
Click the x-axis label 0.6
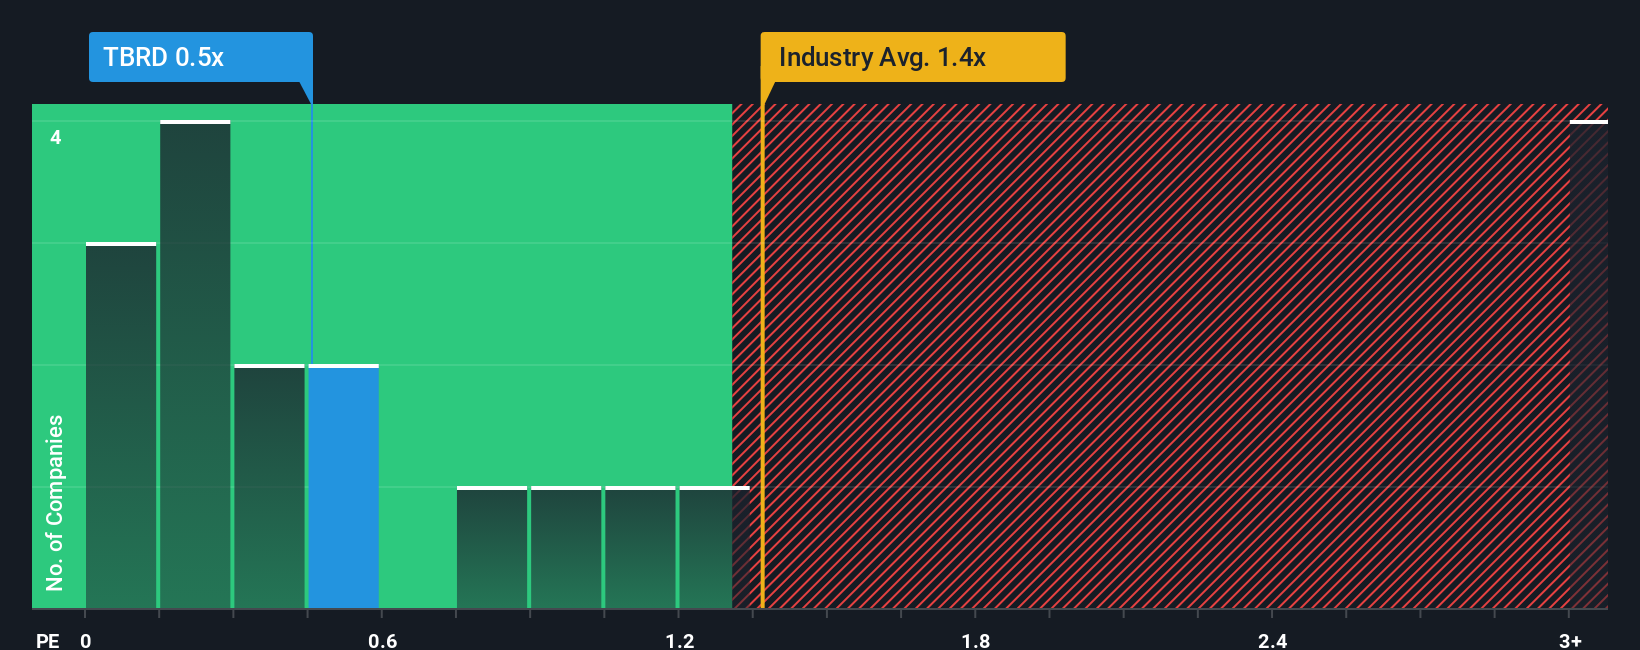(x=382, y=640)
